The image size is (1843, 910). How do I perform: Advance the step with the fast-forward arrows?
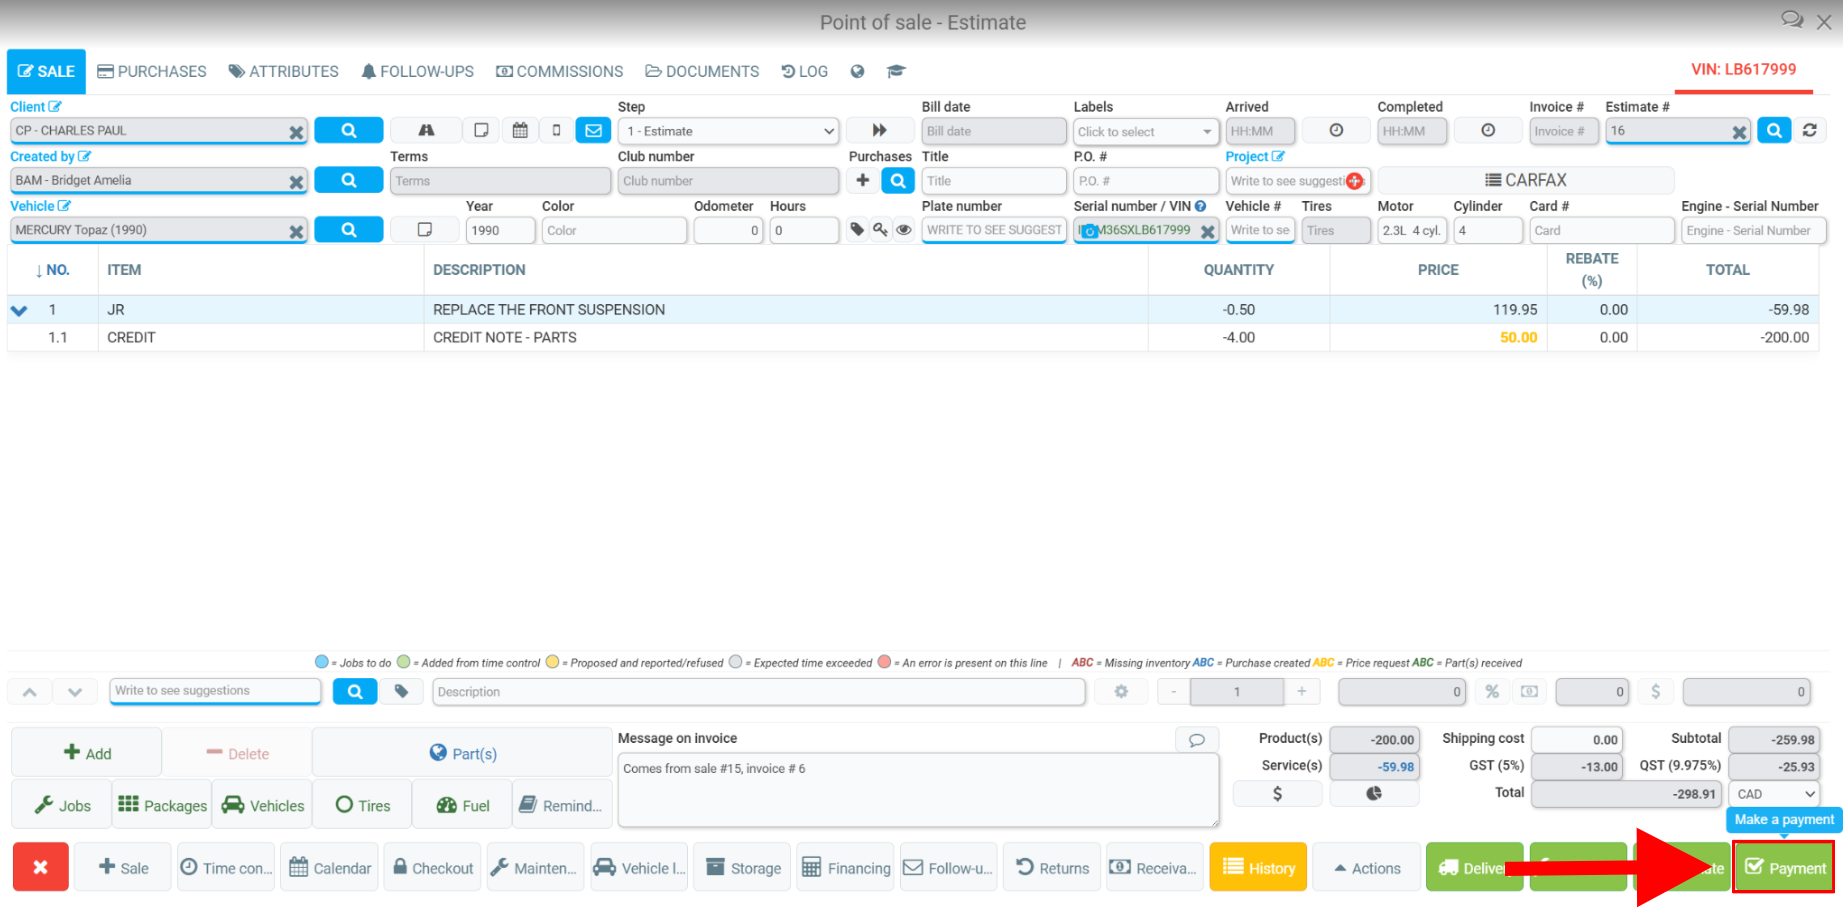click(x=879, y=130)
